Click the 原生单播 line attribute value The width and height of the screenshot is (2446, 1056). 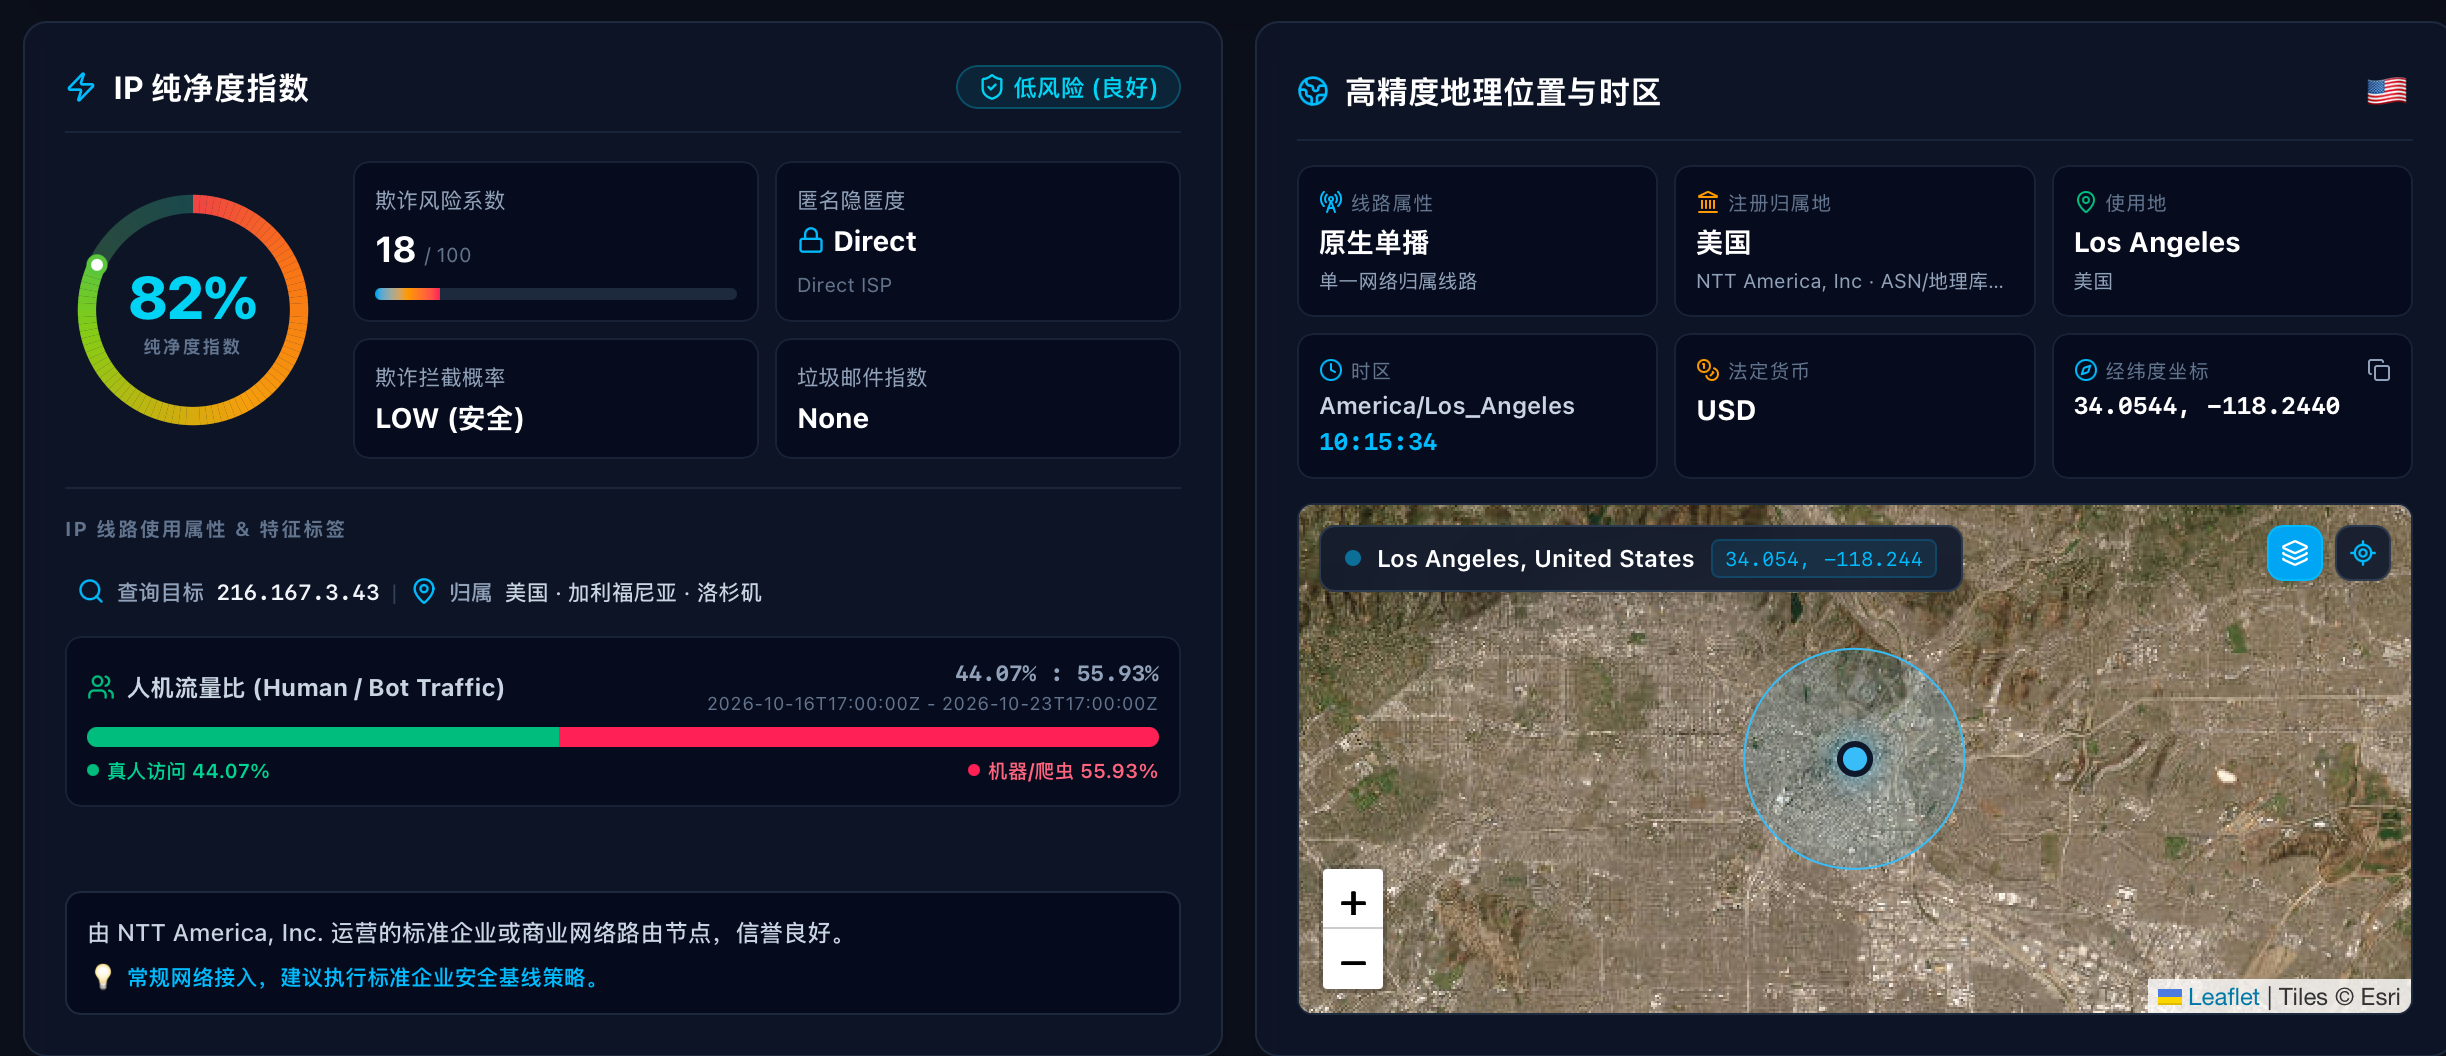click(1374, 242)
